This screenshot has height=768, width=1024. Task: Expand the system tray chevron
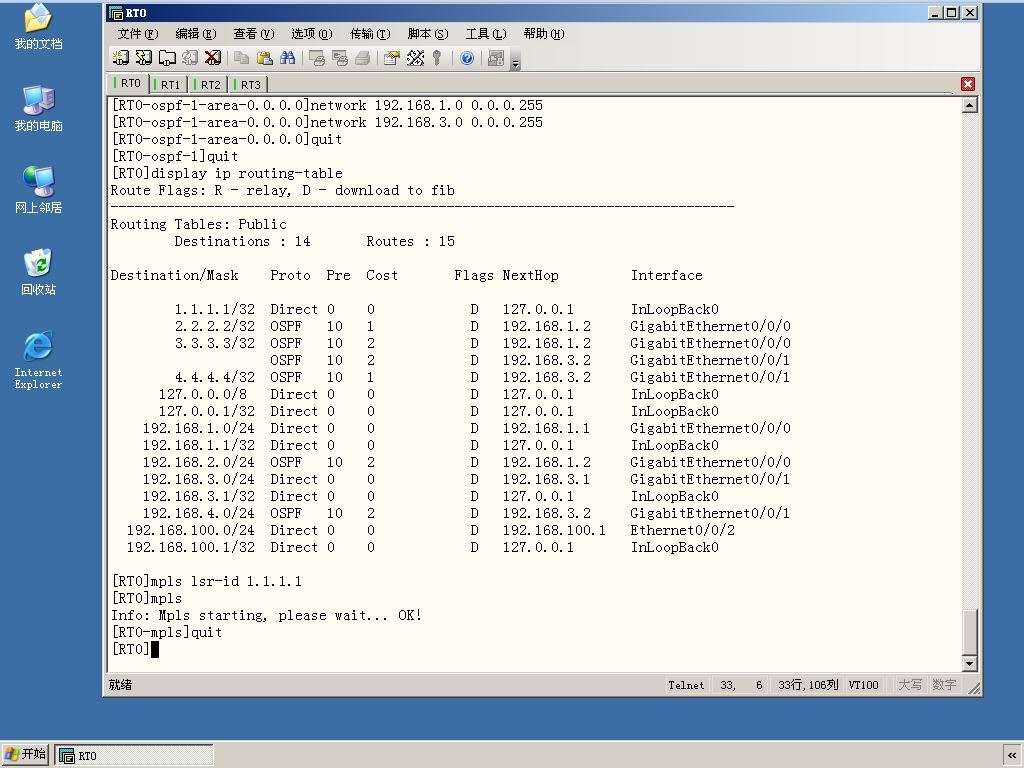[x=1012, y=755]
